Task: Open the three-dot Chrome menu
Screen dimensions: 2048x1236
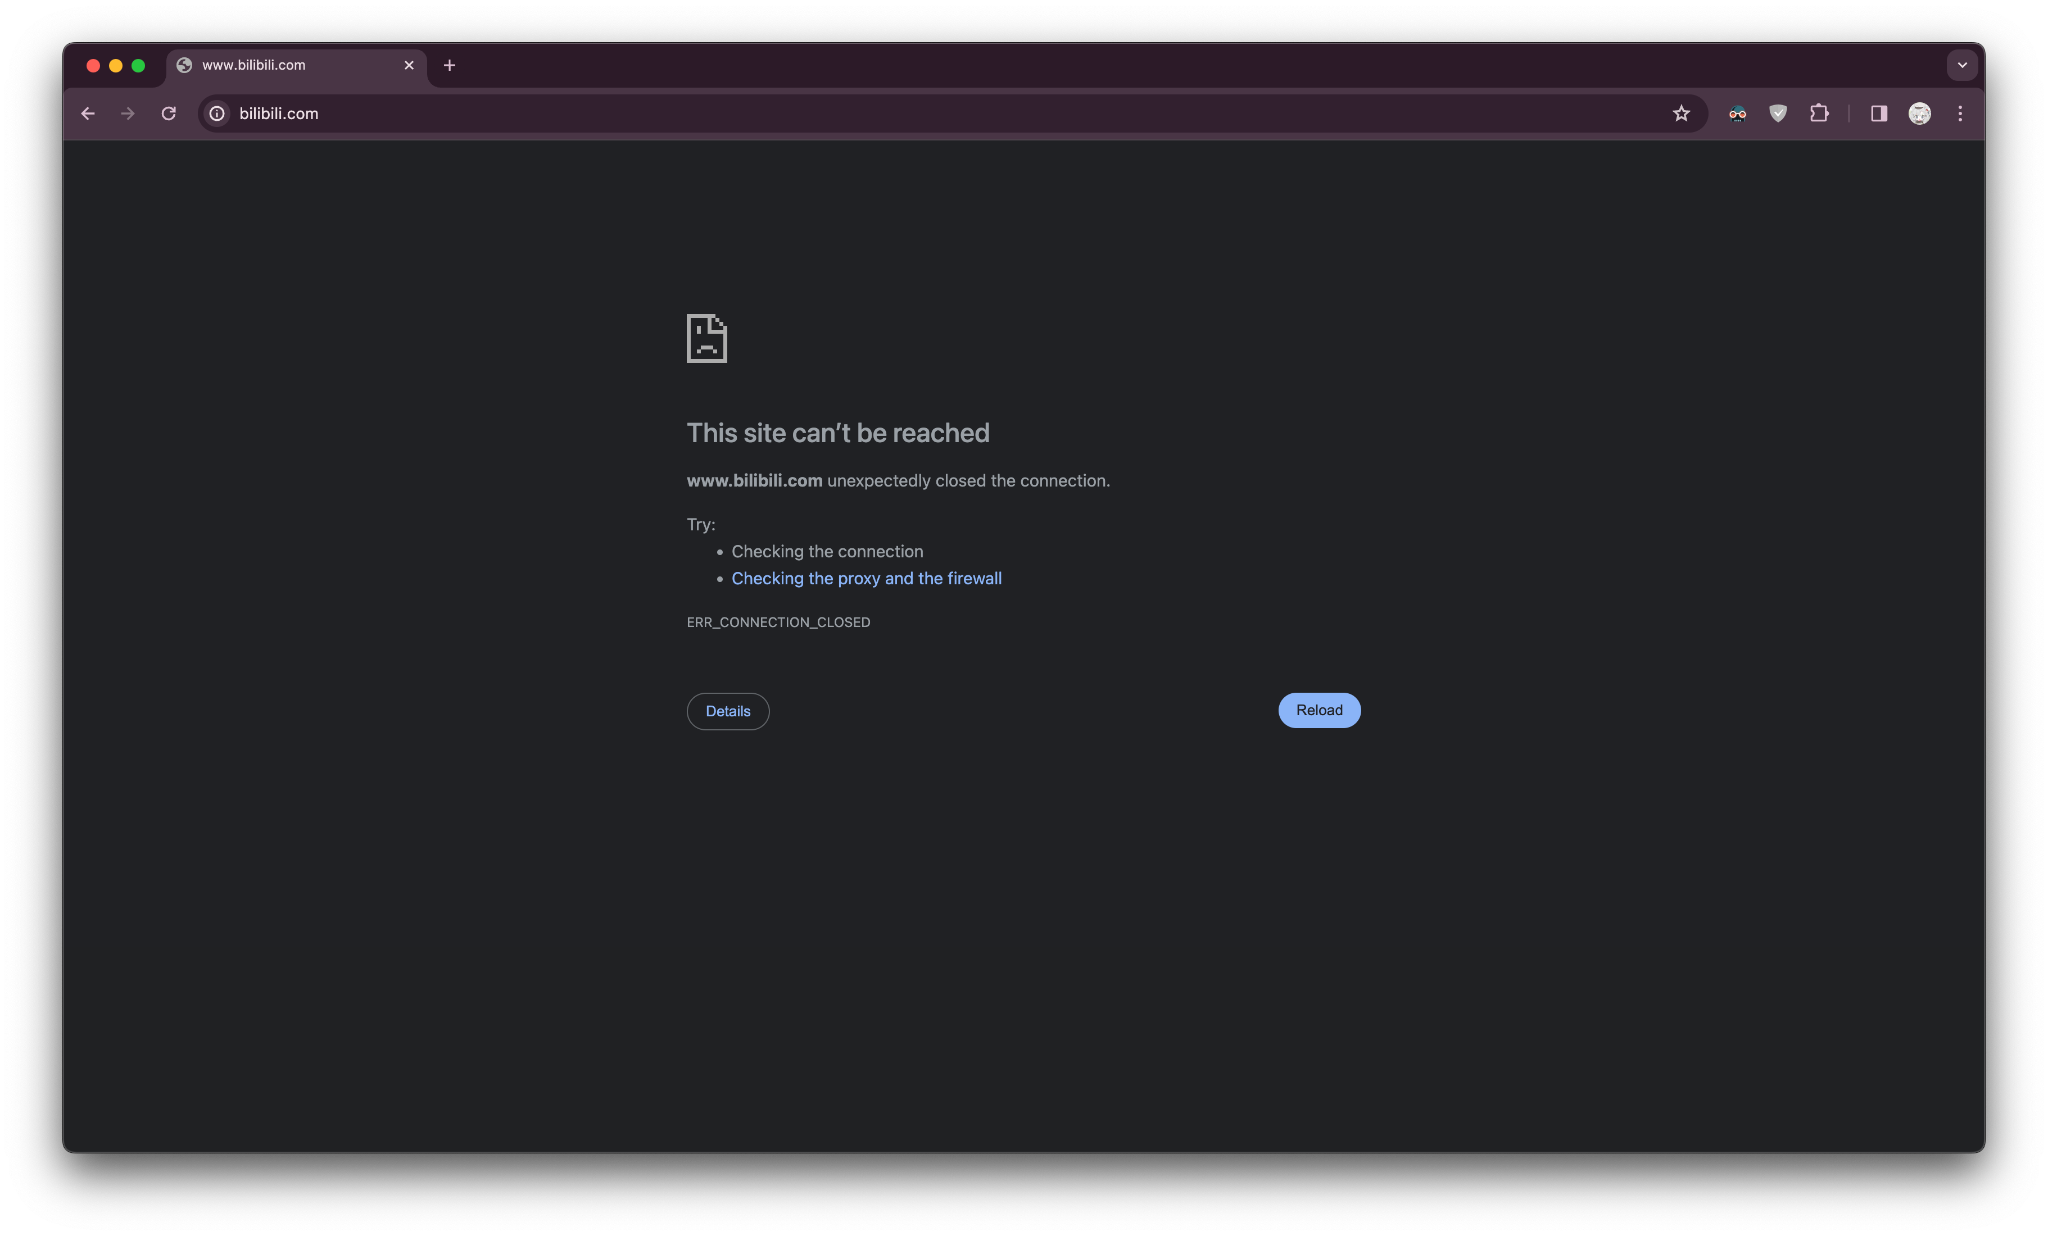Action: click(x=1961, y=113)
